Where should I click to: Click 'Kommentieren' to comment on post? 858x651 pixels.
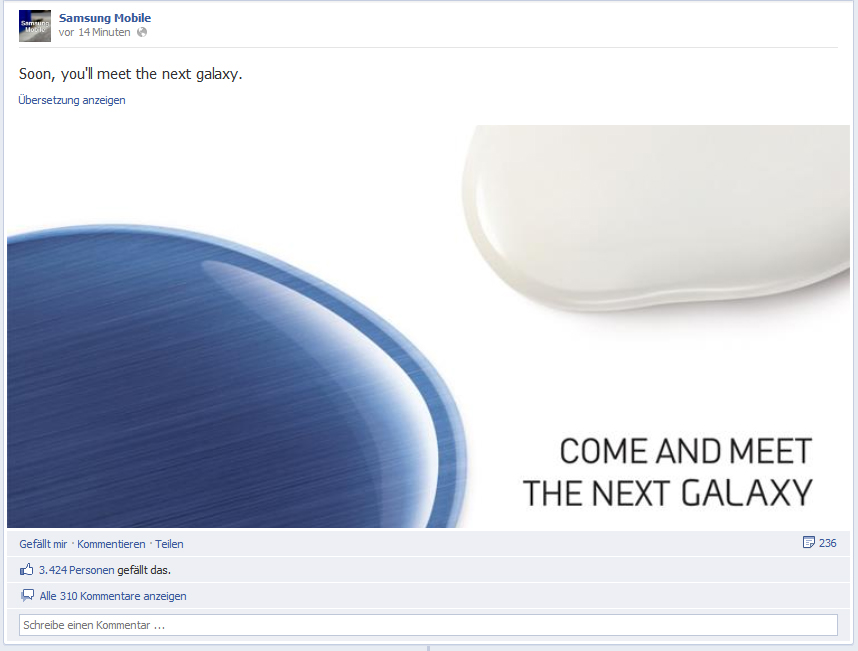[x=111, y=544]
